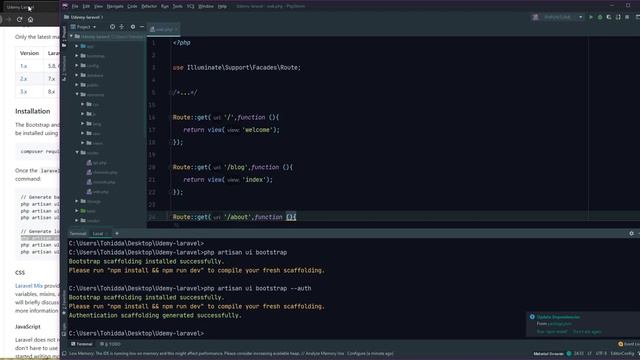The height and width of the screenshot is (360, 640).
Task: Click the Installation heading in browser
Action: (33, 111)
